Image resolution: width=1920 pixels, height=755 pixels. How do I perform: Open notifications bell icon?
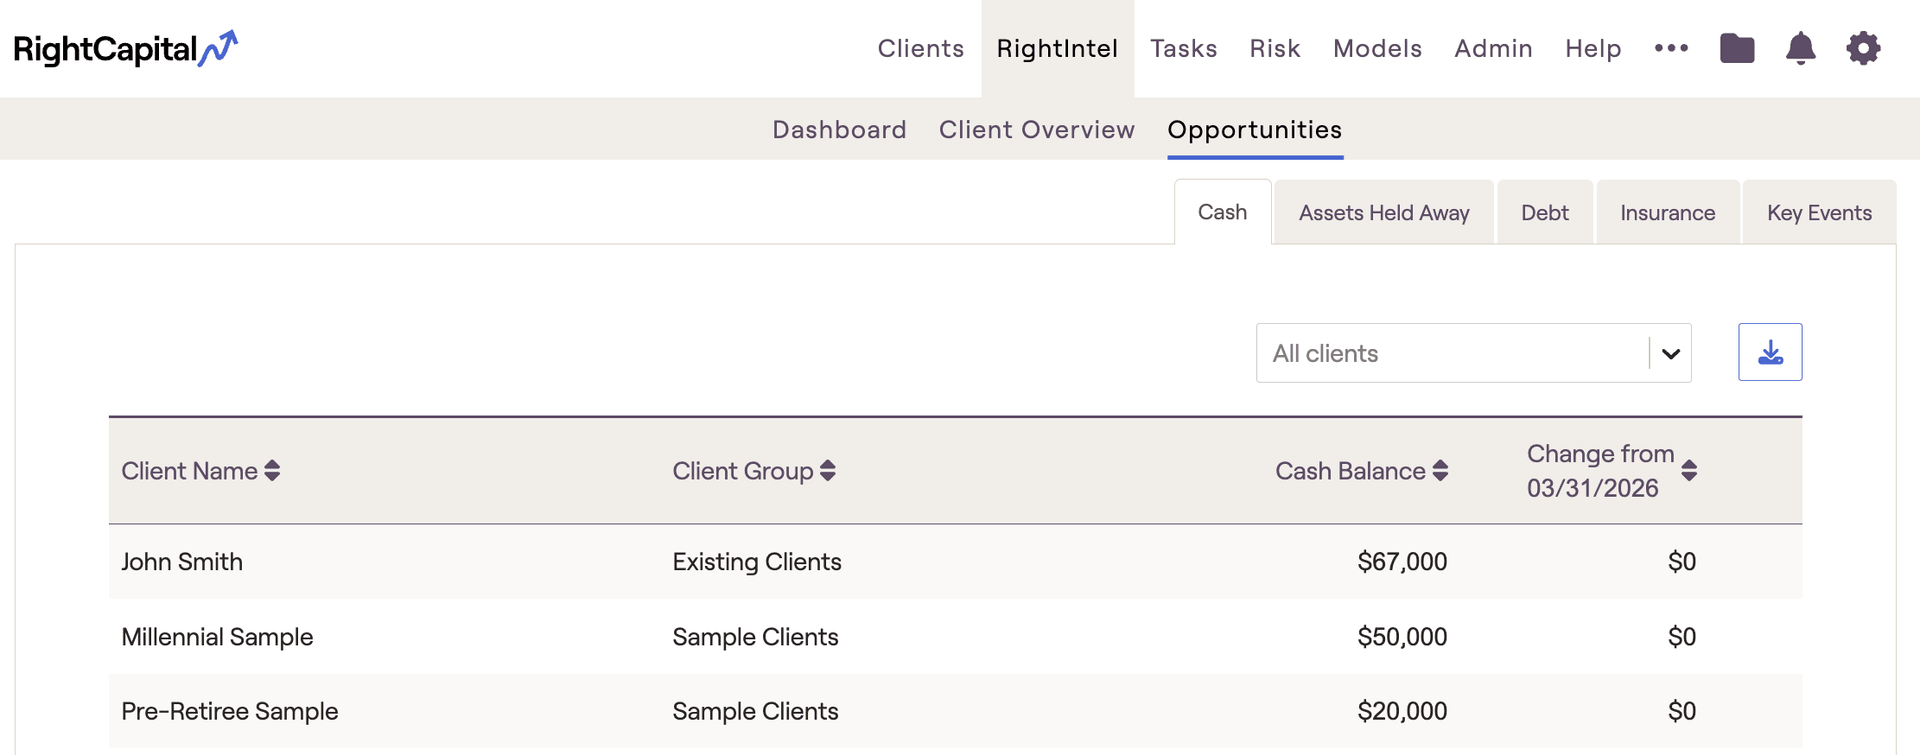[1800, 48]
